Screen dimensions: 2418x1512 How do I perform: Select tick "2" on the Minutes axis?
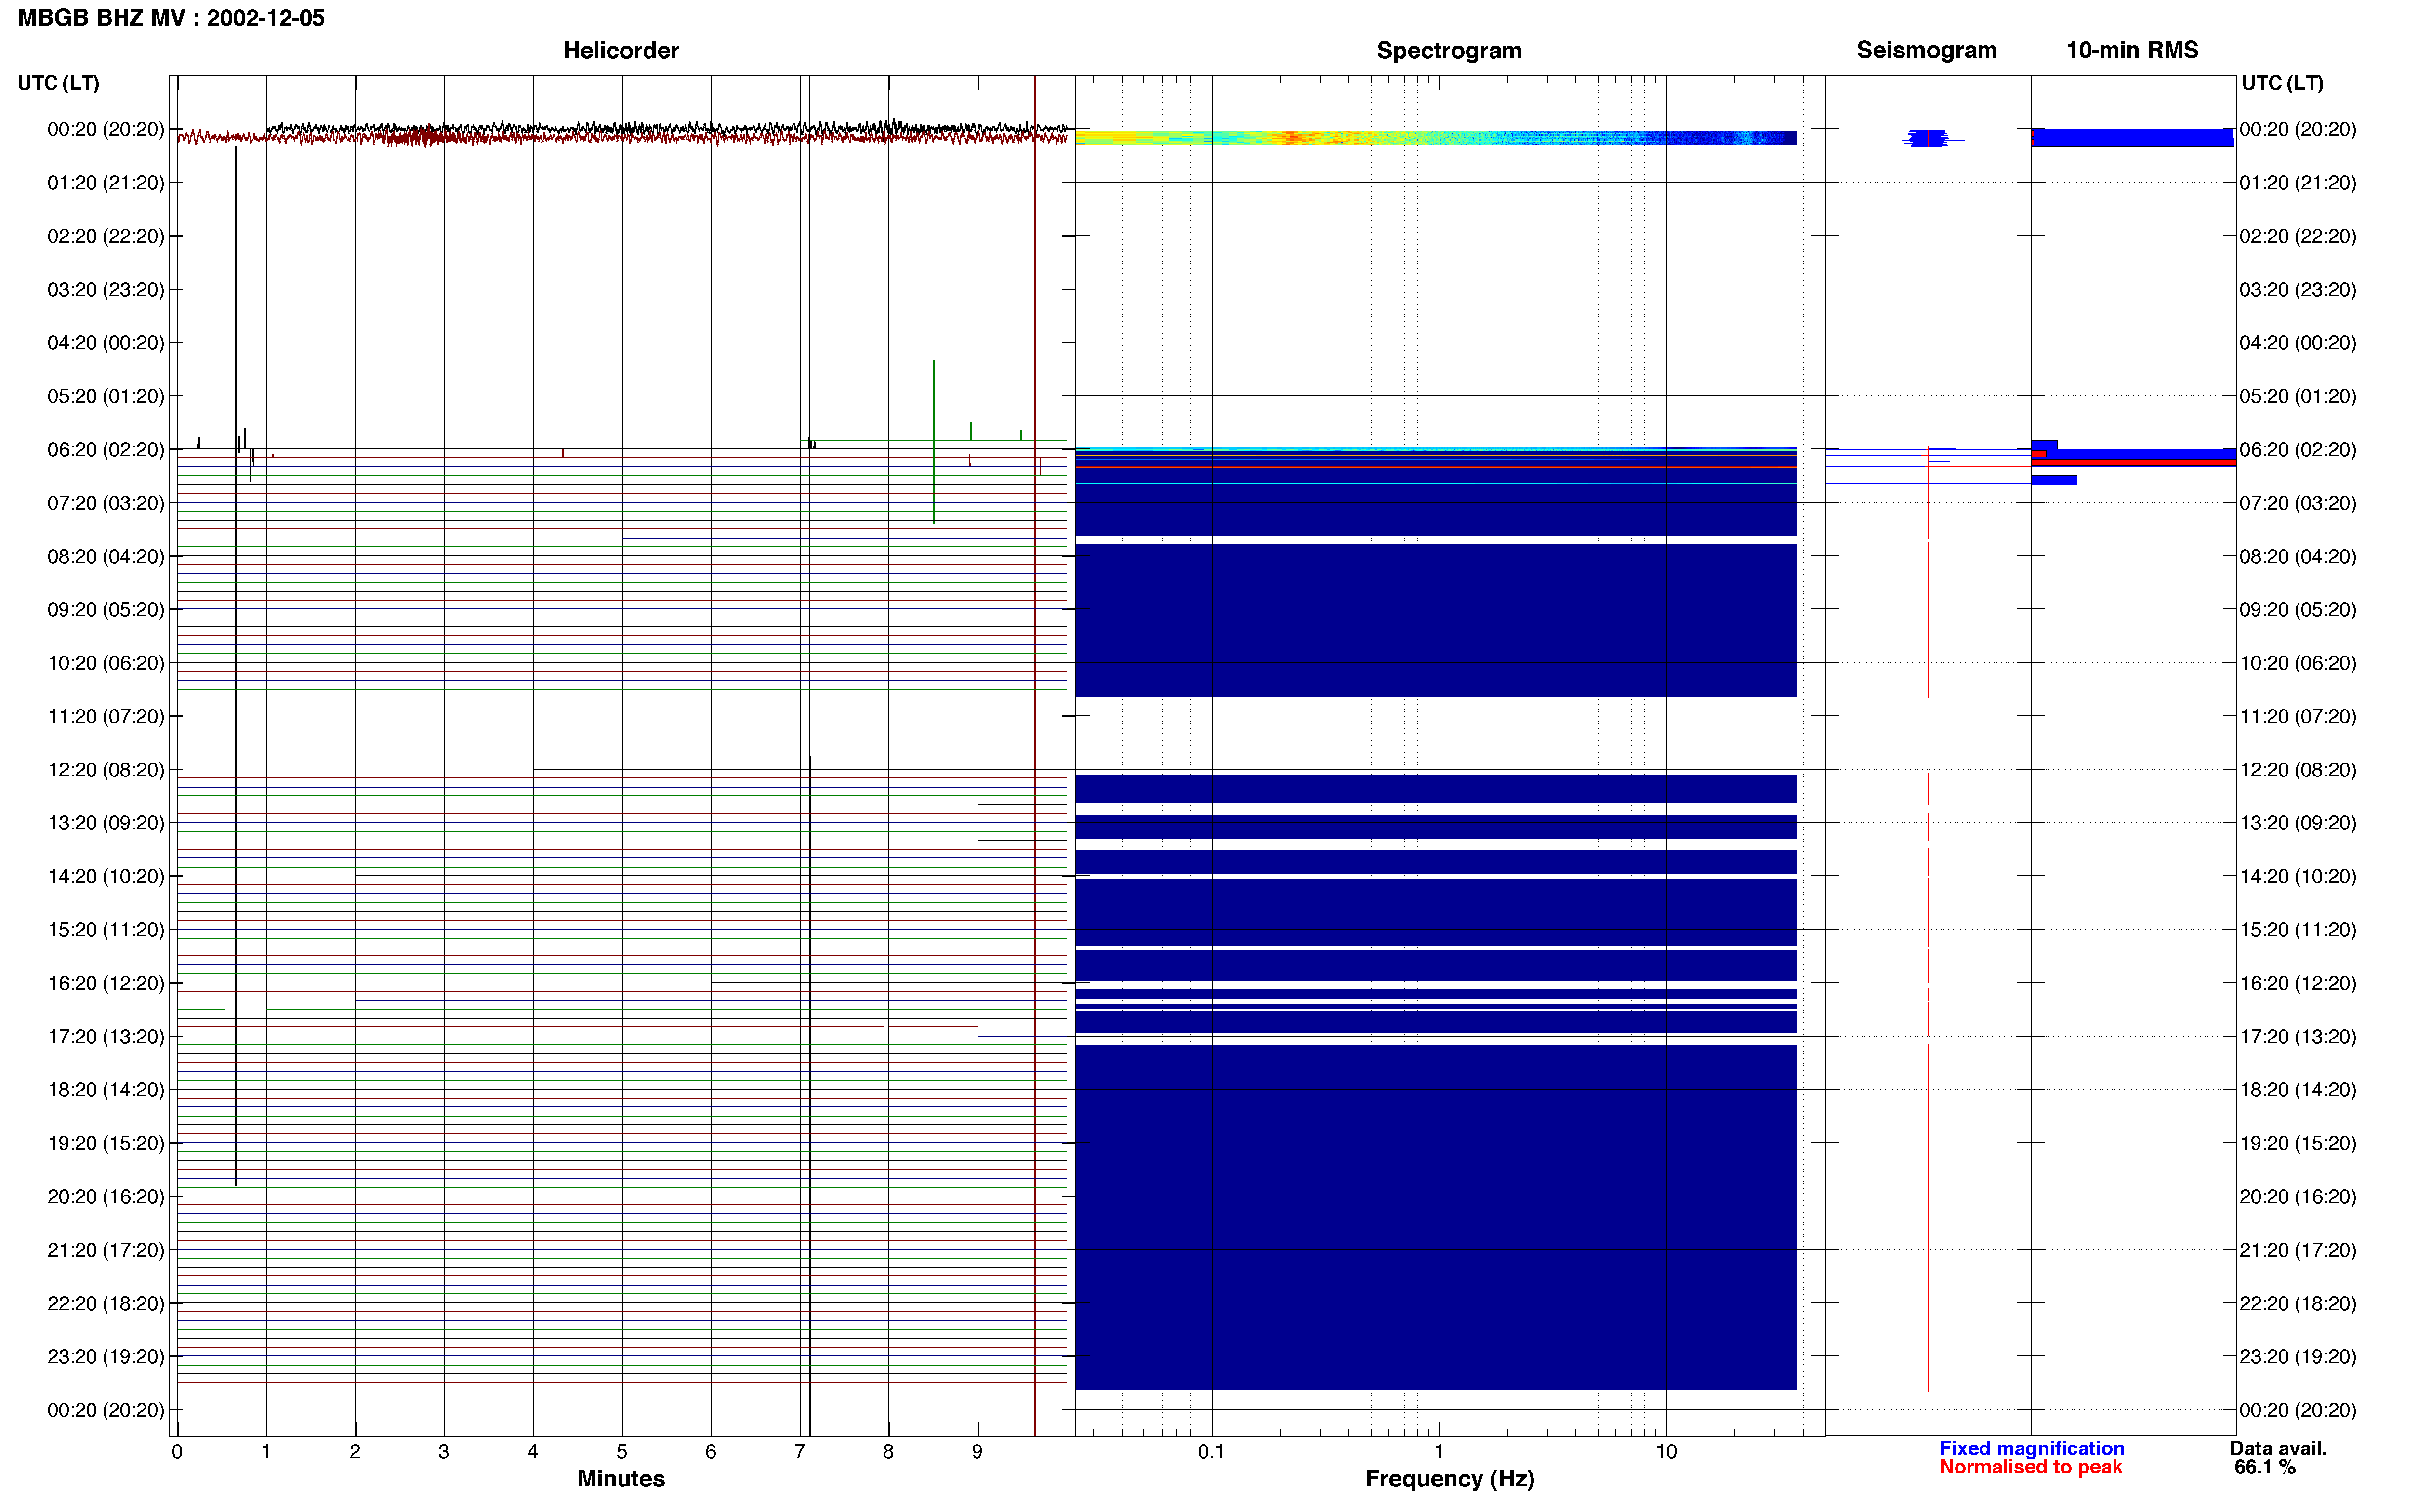click(x=355, y=1451)
